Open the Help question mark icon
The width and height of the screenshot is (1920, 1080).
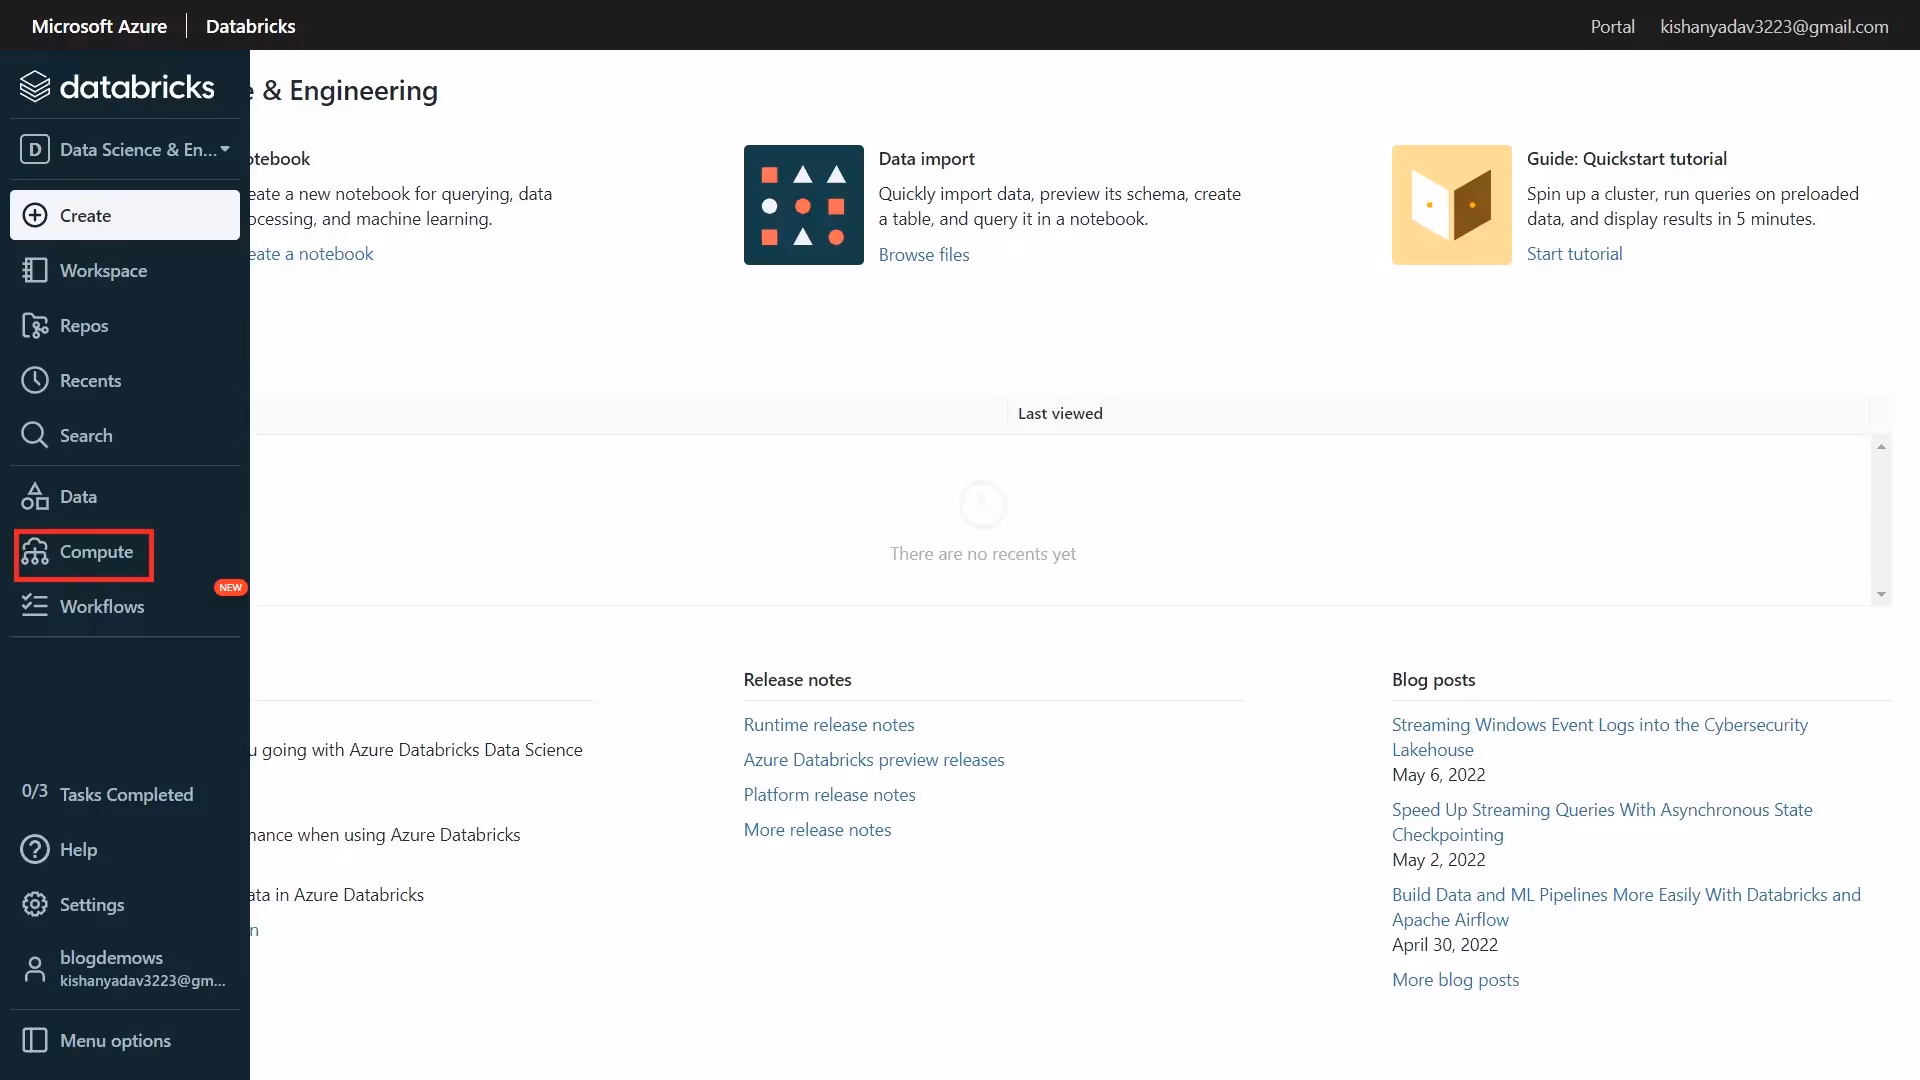coord(35,849)
